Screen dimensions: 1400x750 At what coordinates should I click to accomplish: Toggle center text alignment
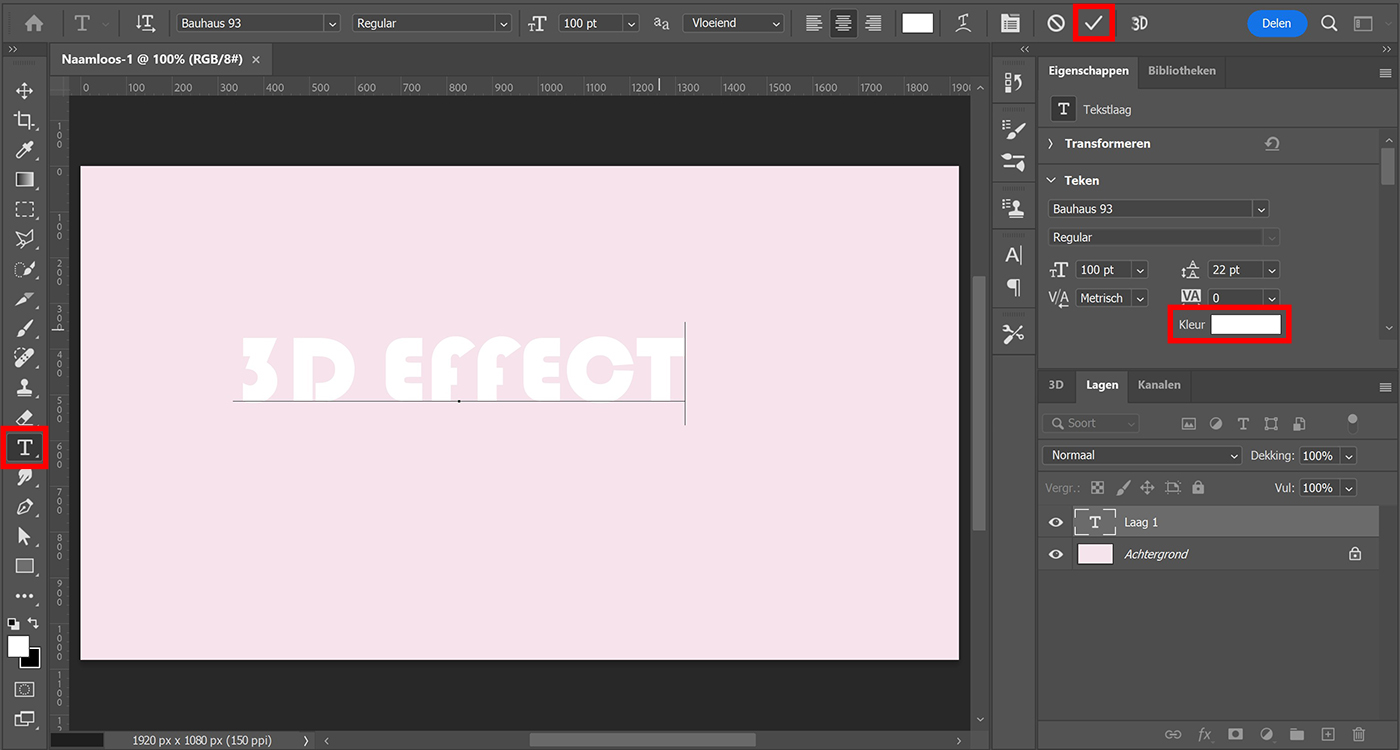tap(843, 23)
